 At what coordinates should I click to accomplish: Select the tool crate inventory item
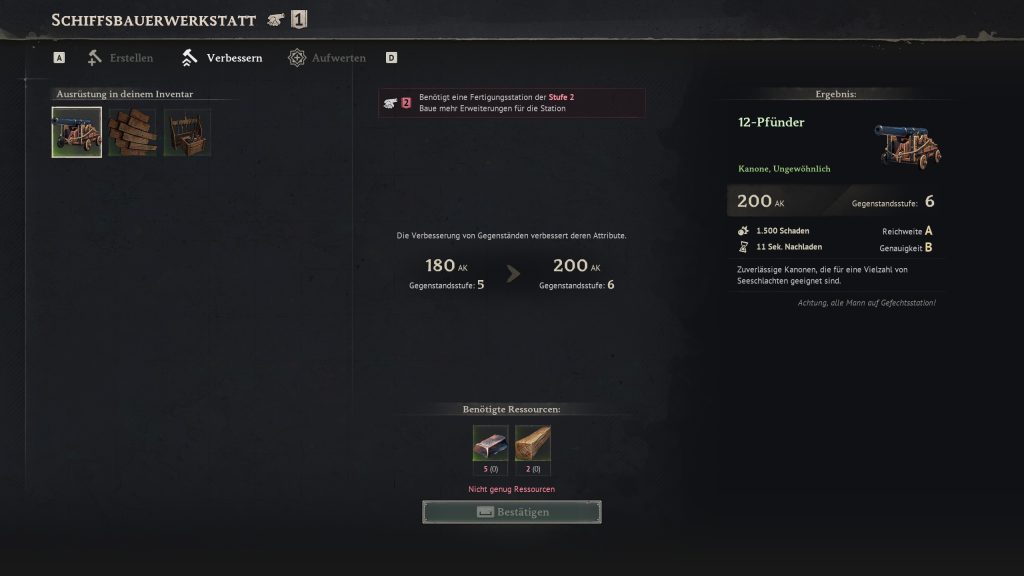pos(187,133)
